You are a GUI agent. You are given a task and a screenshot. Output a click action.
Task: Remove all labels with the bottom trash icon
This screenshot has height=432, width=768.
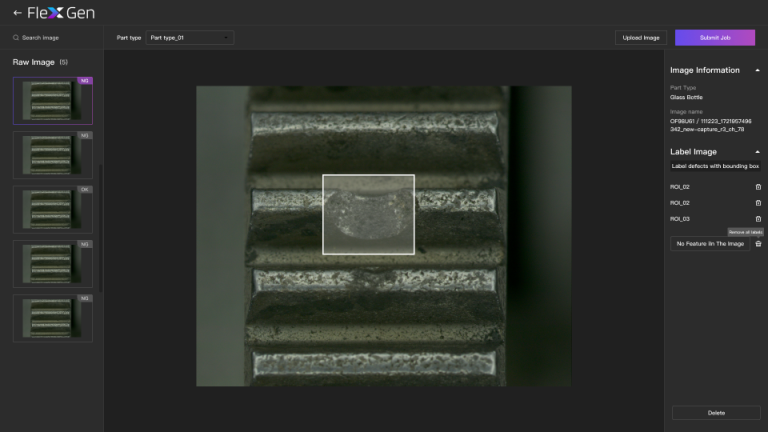757,244
